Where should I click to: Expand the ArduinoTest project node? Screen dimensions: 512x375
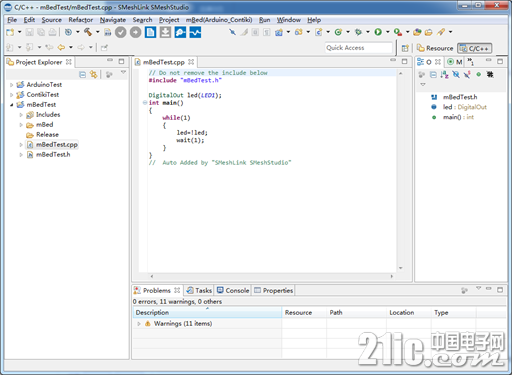tap(11, 85)
